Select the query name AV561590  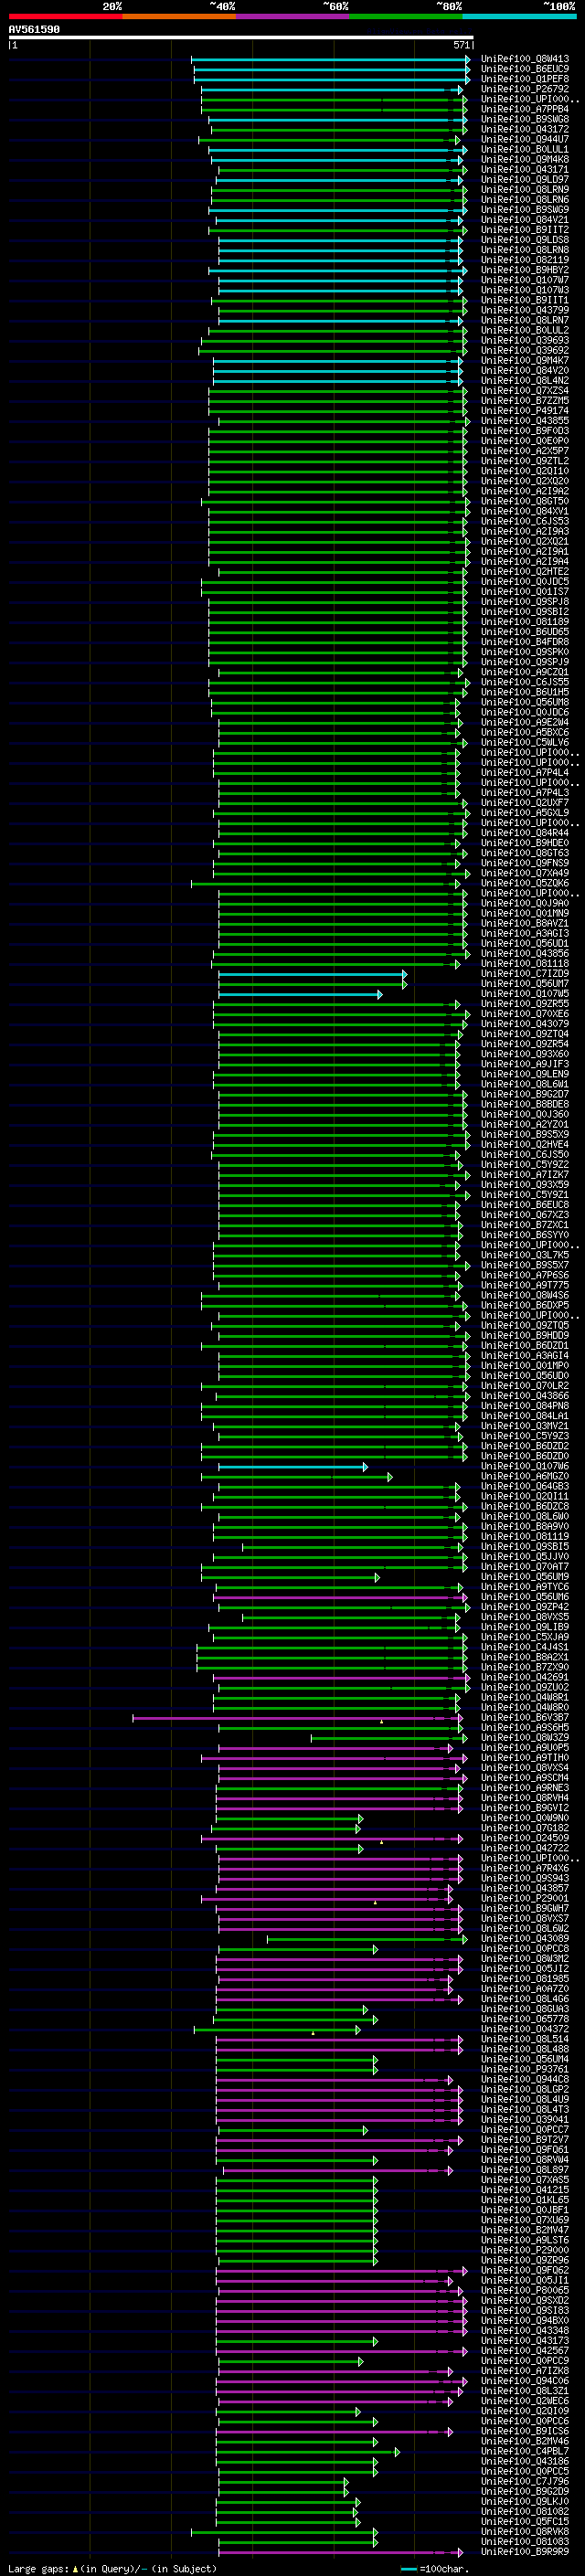34,29
